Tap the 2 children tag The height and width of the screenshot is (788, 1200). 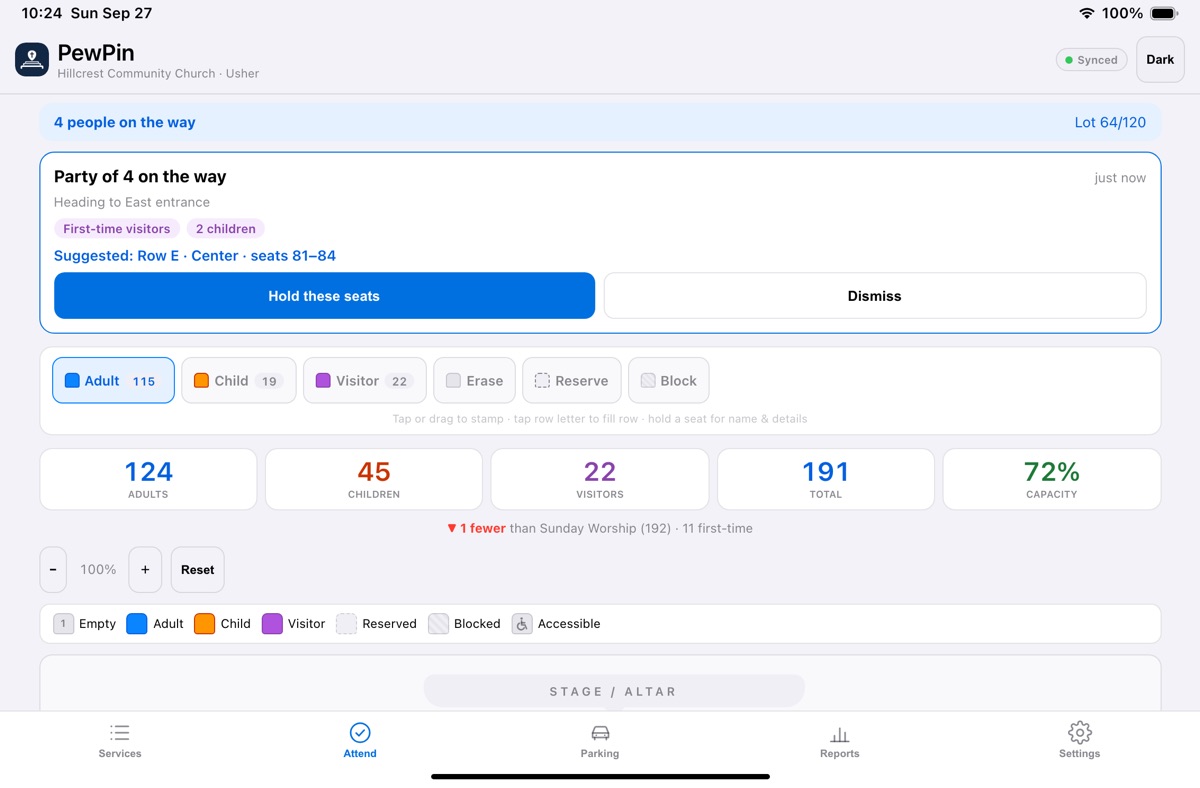click(226, 229)
